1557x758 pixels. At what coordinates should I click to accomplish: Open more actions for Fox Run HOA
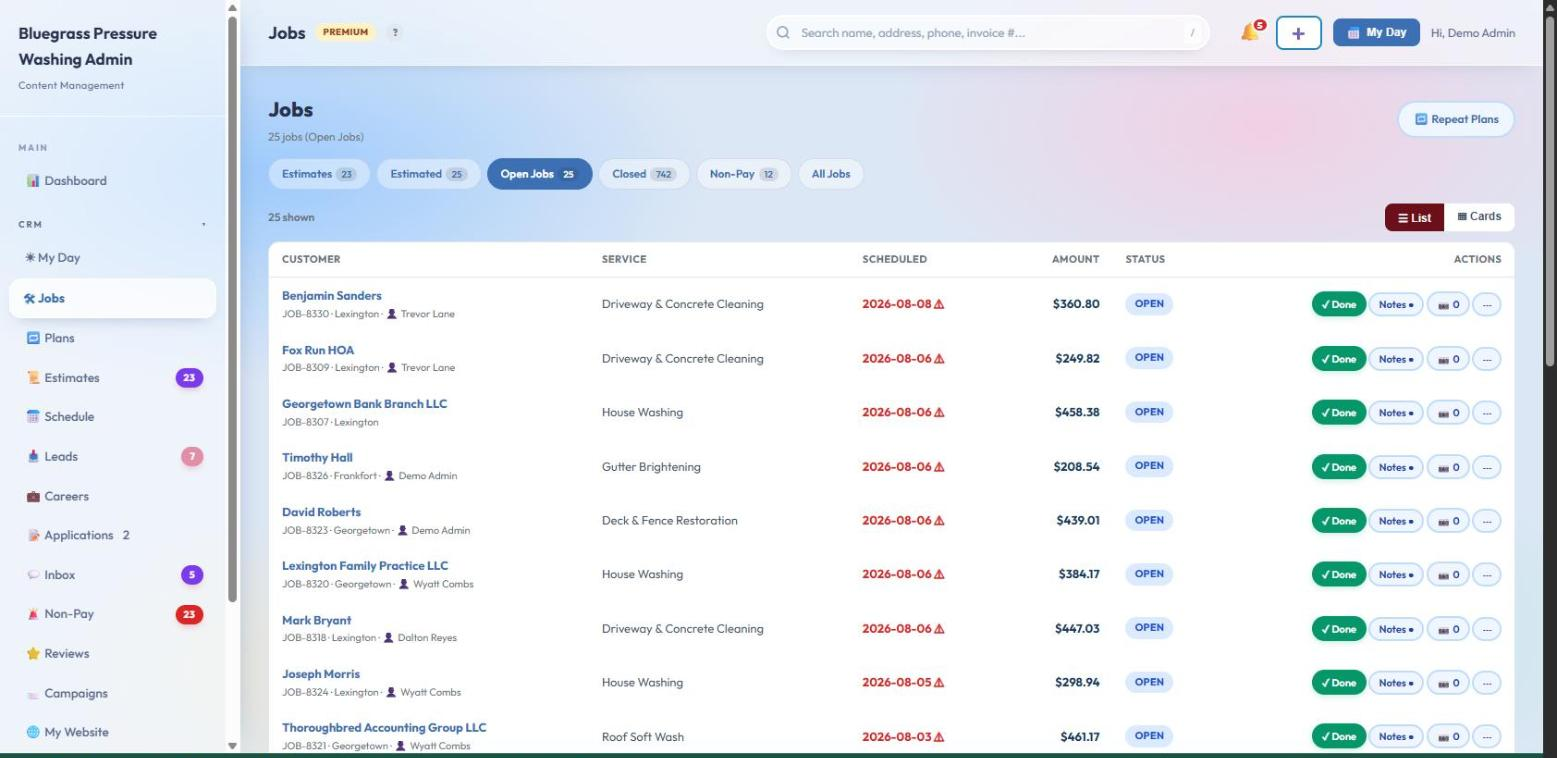tap(1486, 358)
